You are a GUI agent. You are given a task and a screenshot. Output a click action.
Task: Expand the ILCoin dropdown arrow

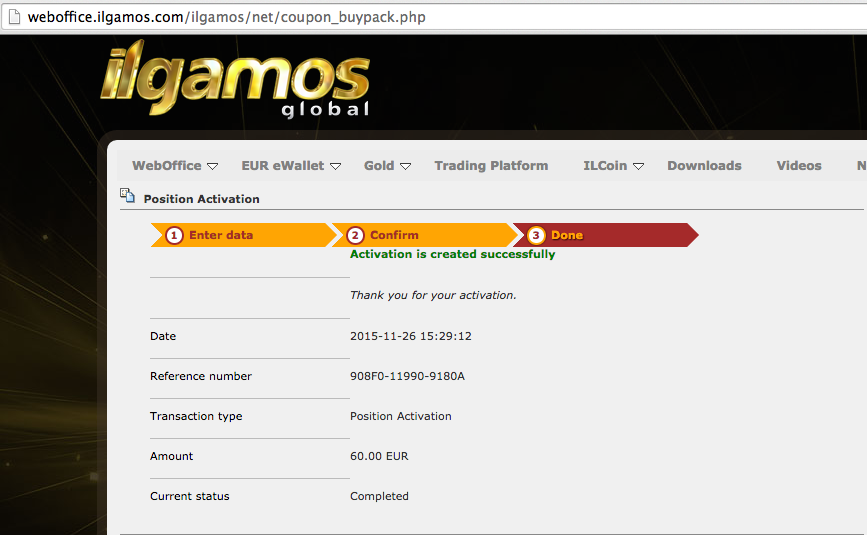pos(639,166)
